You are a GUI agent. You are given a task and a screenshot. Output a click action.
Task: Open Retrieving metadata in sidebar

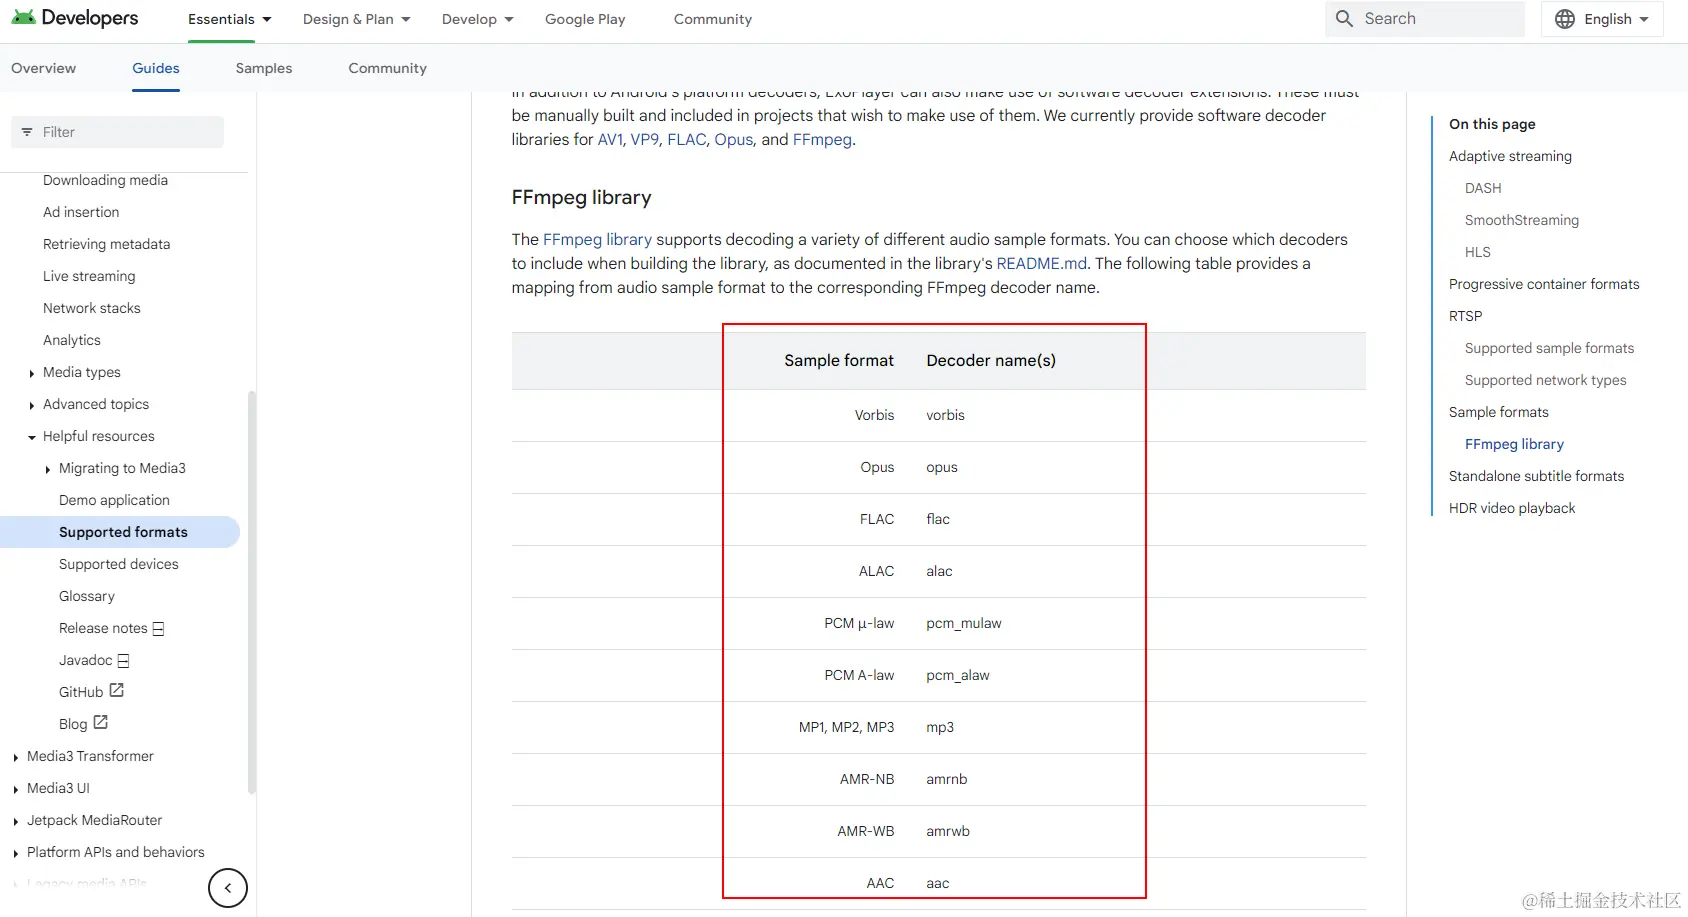point(107,244)
